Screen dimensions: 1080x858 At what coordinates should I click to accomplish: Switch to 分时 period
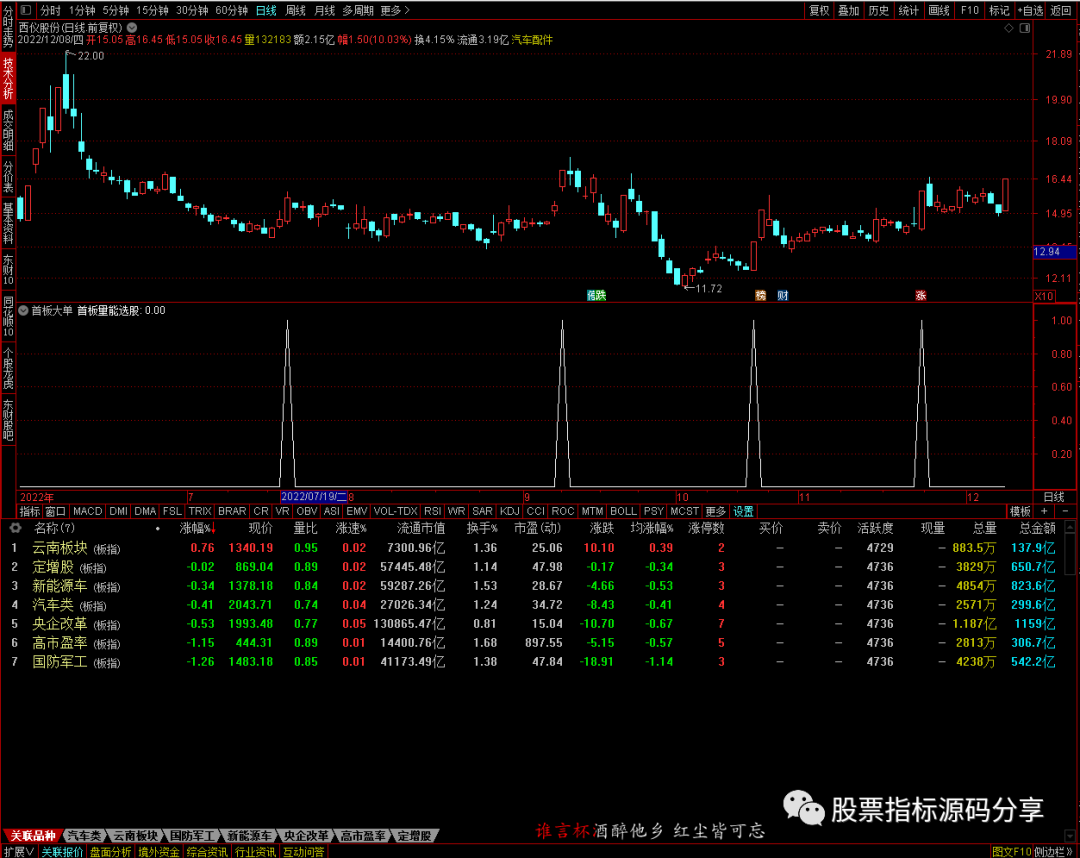click(x=50, y=10)
